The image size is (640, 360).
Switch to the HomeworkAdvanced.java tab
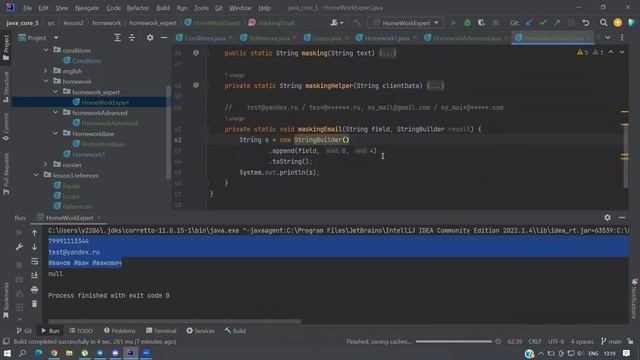click(x=467, y=38)
